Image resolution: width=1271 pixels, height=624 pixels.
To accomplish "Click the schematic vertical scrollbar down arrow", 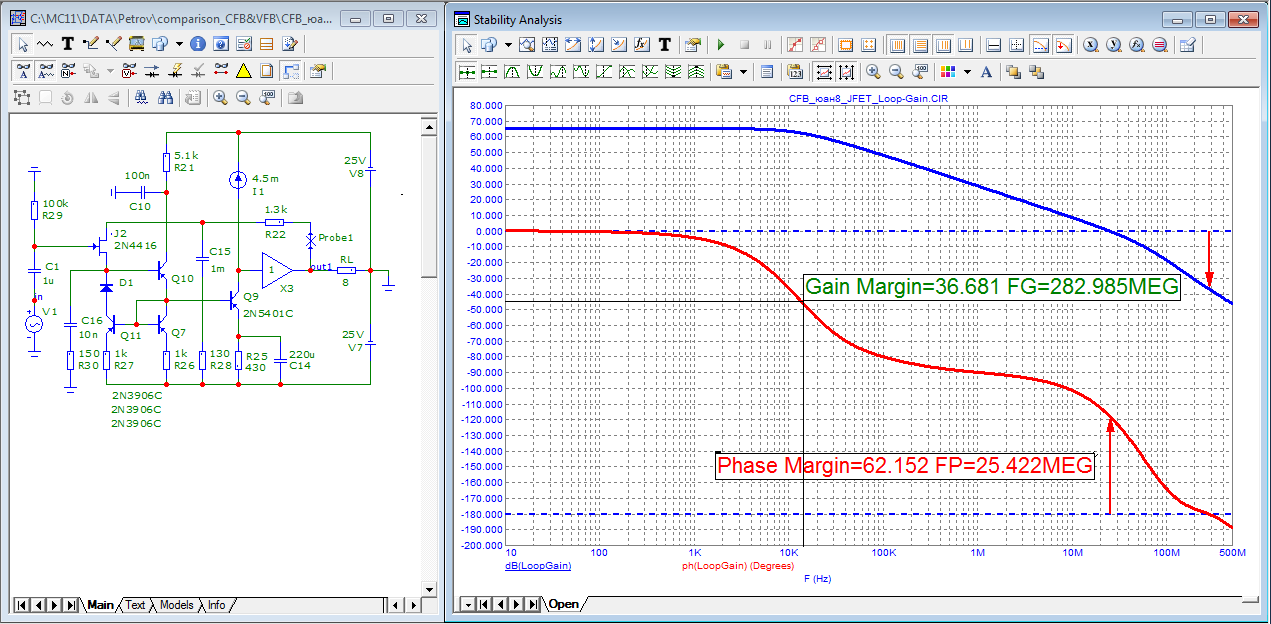I will (x=429, y=588).
